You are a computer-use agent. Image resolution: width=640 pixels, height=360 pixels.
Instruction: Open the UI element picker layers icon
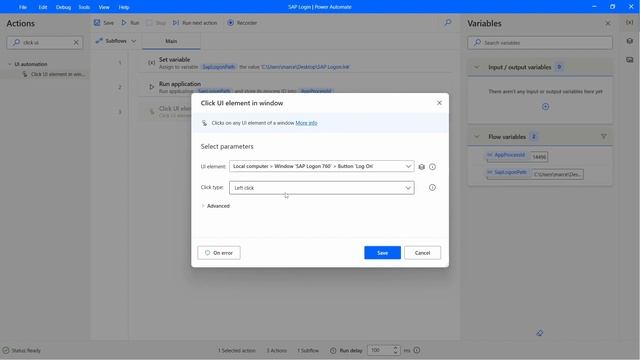click(x=422, y=167)
